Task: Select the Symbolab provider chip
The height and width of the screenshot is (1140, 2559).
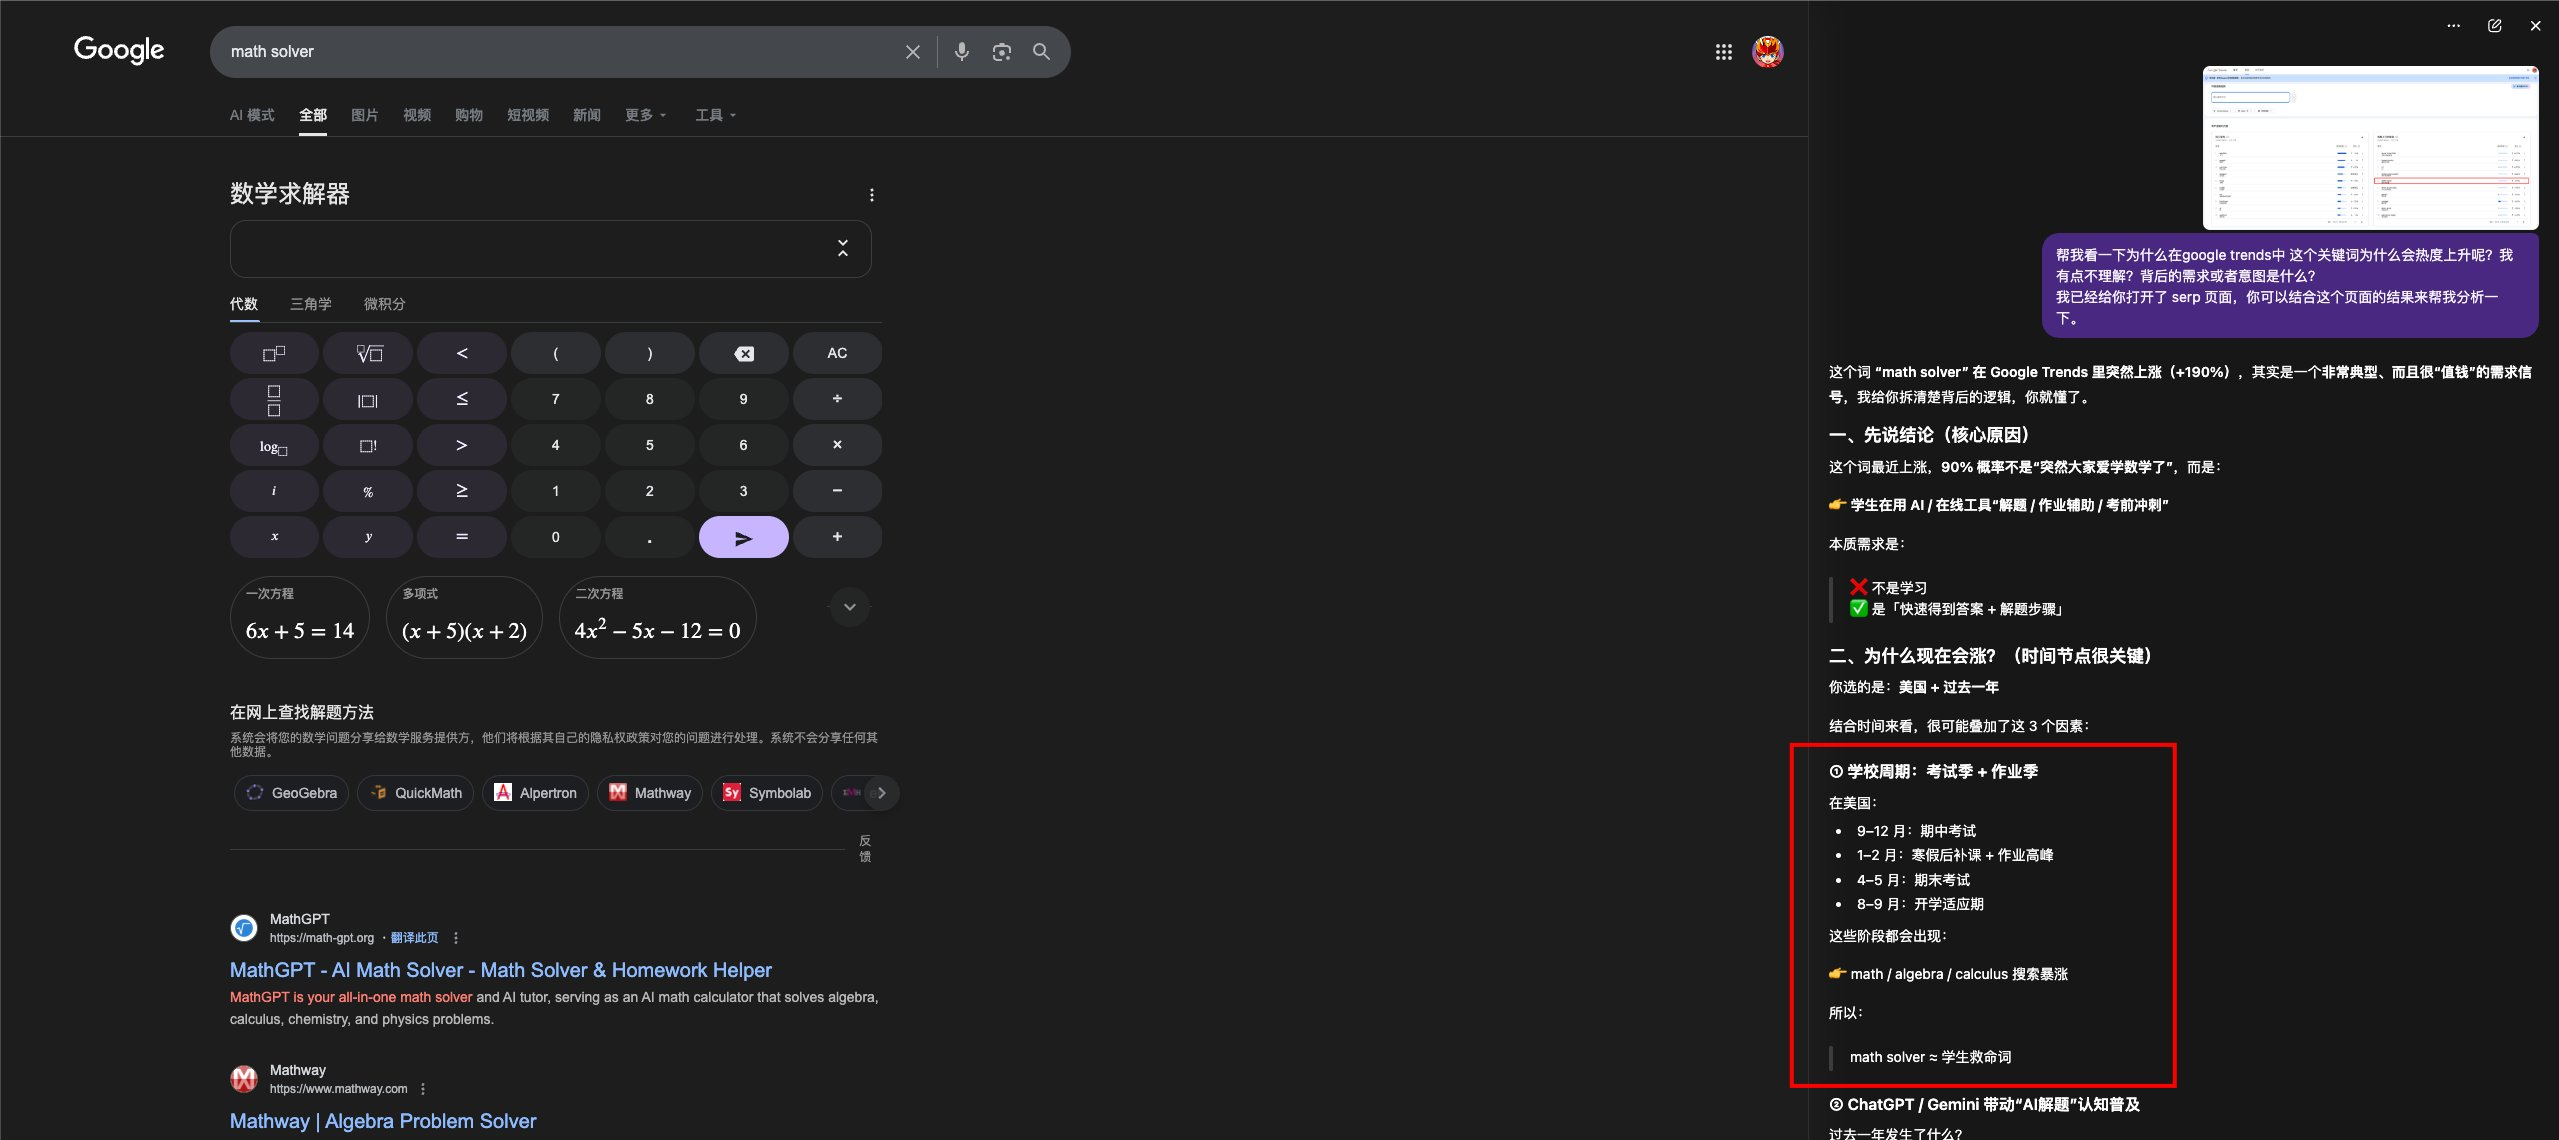Action: 767,793
